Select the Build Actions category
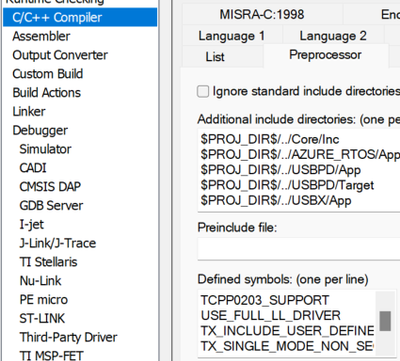Screen dimensions: 400x361 click(x=47, y=93)
